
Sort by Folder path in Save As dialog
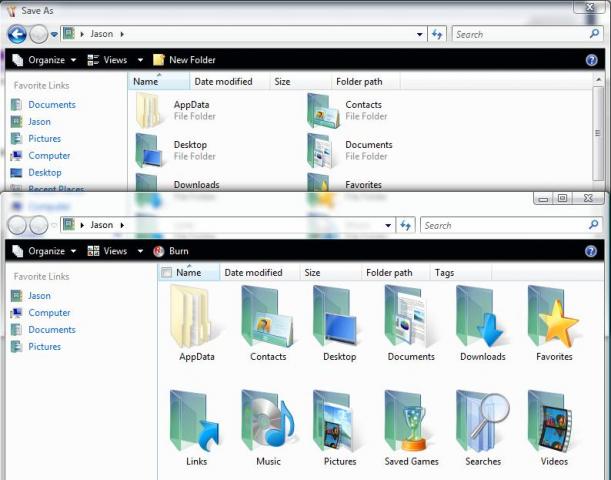(366, 81)
